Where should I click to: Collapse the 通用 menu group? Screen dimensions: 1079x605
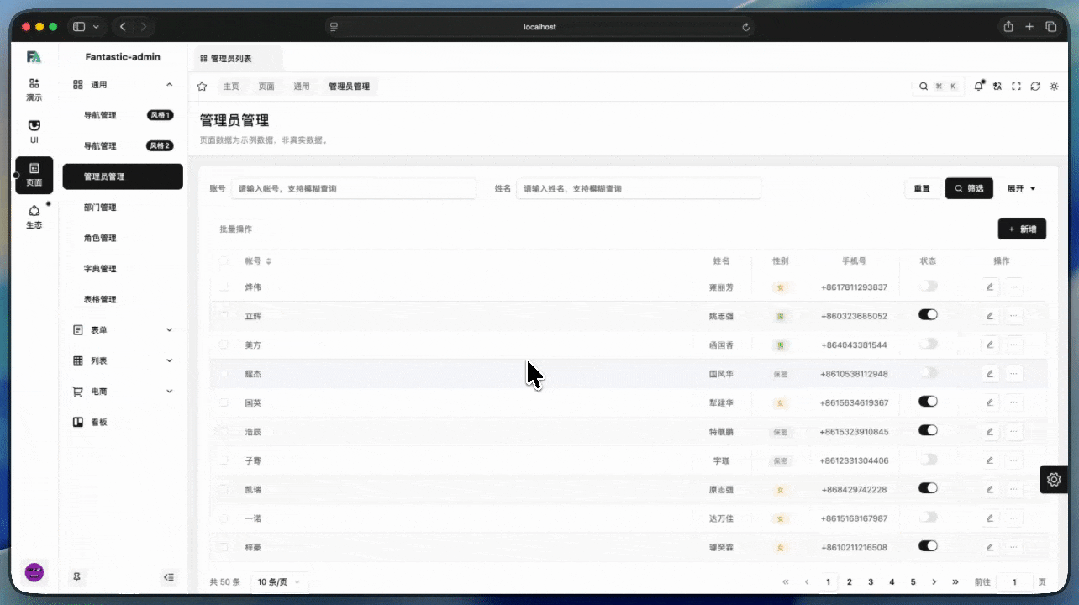tap(122, 85)
